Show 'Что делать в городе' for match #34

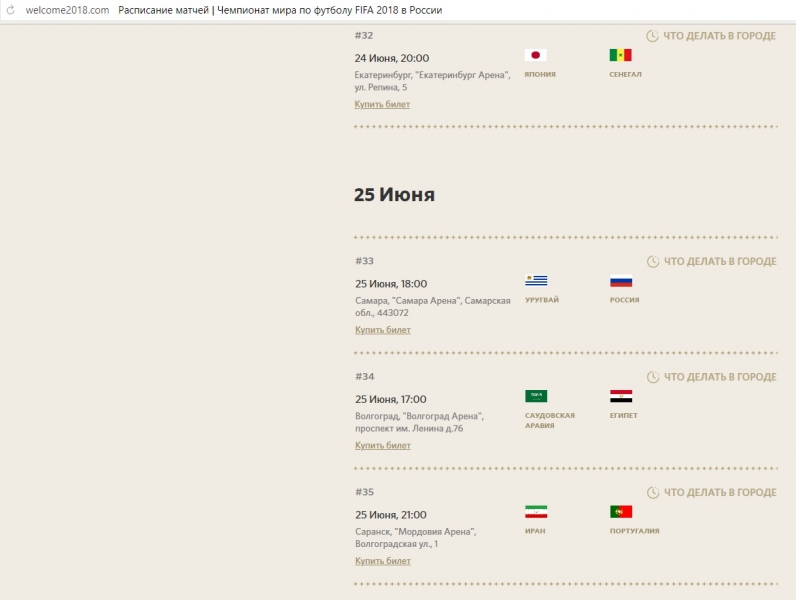[x=711, y=377]
